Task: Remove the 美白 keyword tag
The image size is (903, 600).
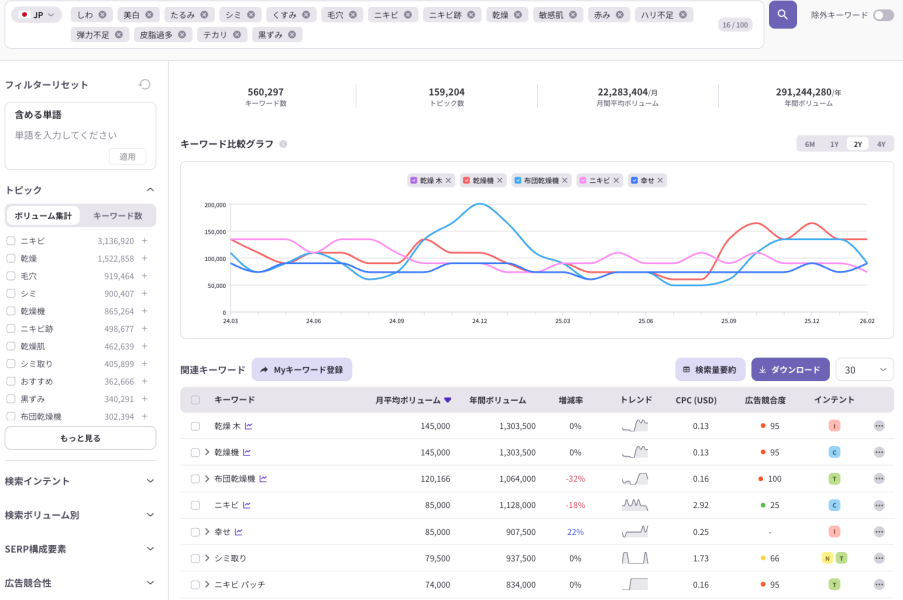Action: click(x=150, y=15)
